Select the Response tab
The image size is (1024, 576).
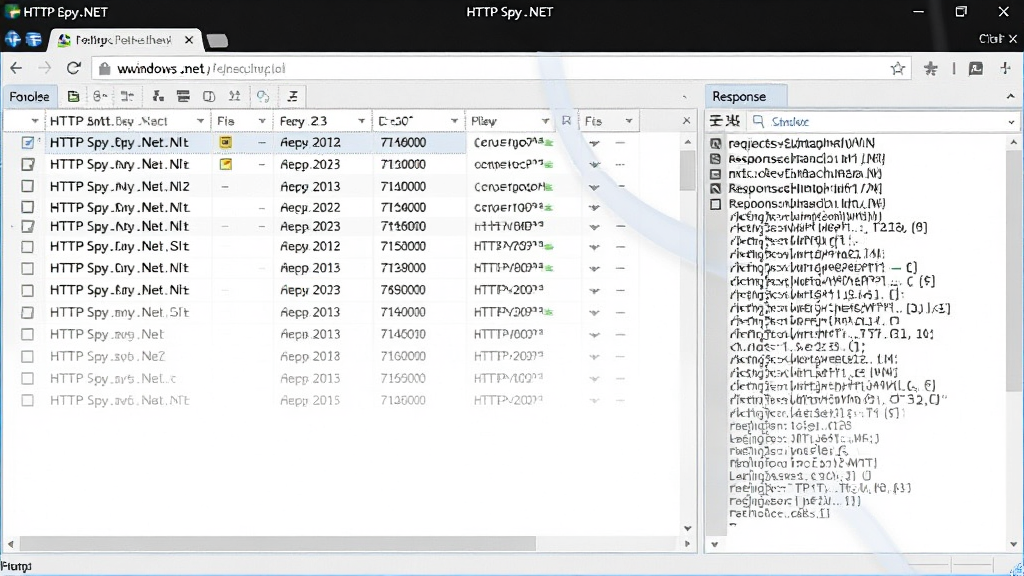click(x=746, y=97)
